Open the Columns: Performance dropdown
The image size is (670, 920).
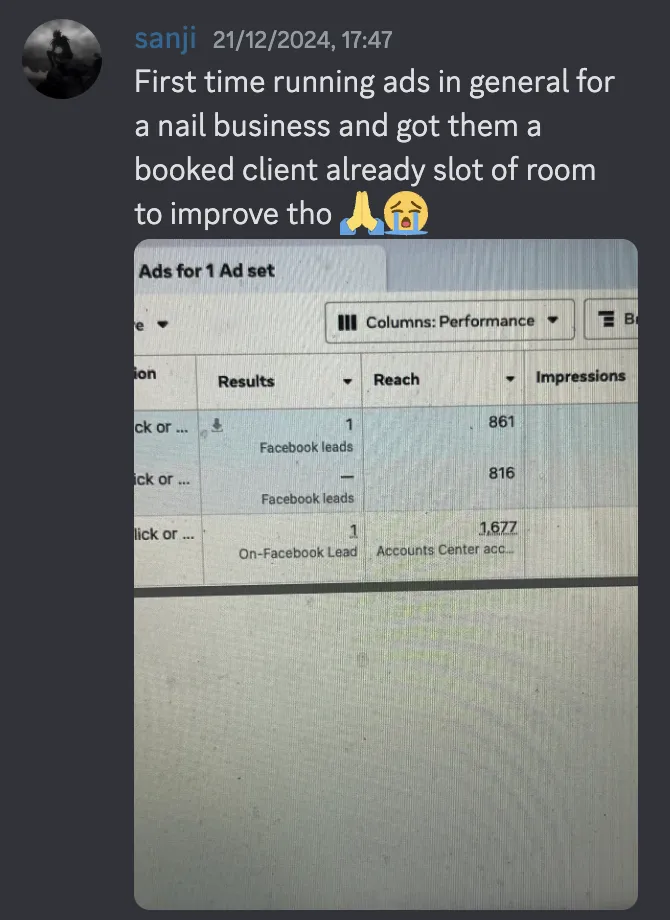coord(449,321)
